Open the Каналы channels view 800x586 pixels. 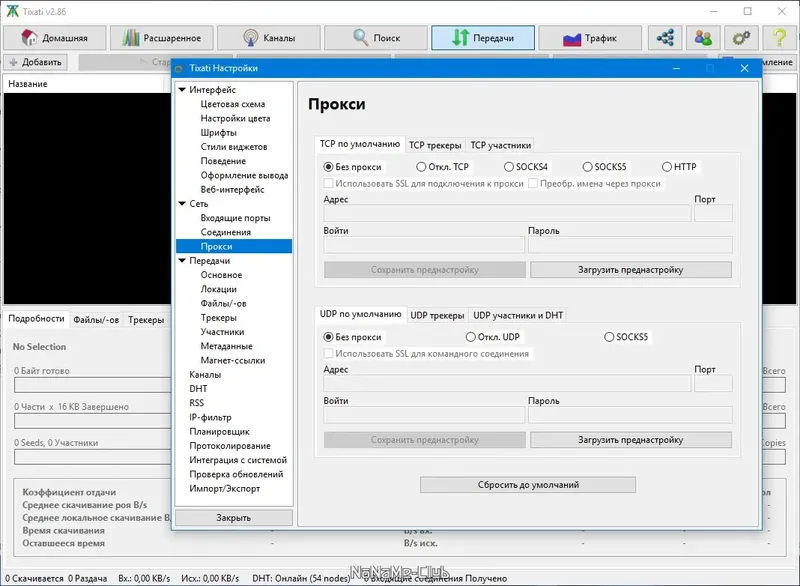(269, 38)
